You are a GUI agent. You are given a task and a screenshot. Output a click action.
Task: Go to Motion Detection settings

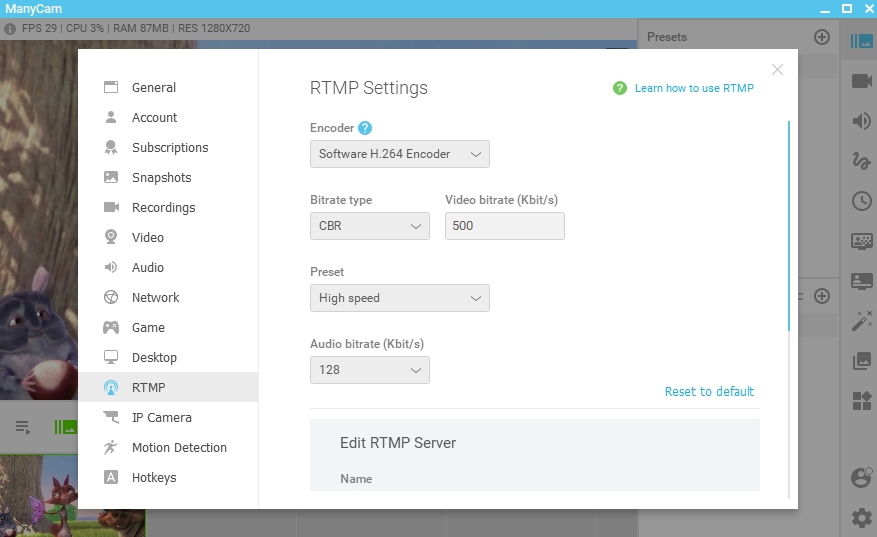click(179, 448)
